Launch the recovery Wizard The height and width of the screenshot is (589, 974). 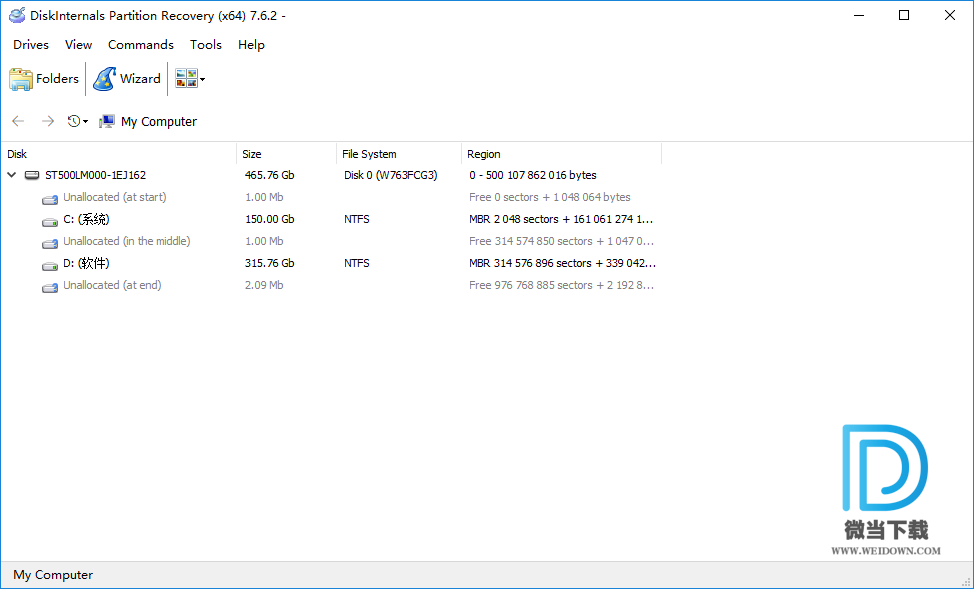point(127,79)
